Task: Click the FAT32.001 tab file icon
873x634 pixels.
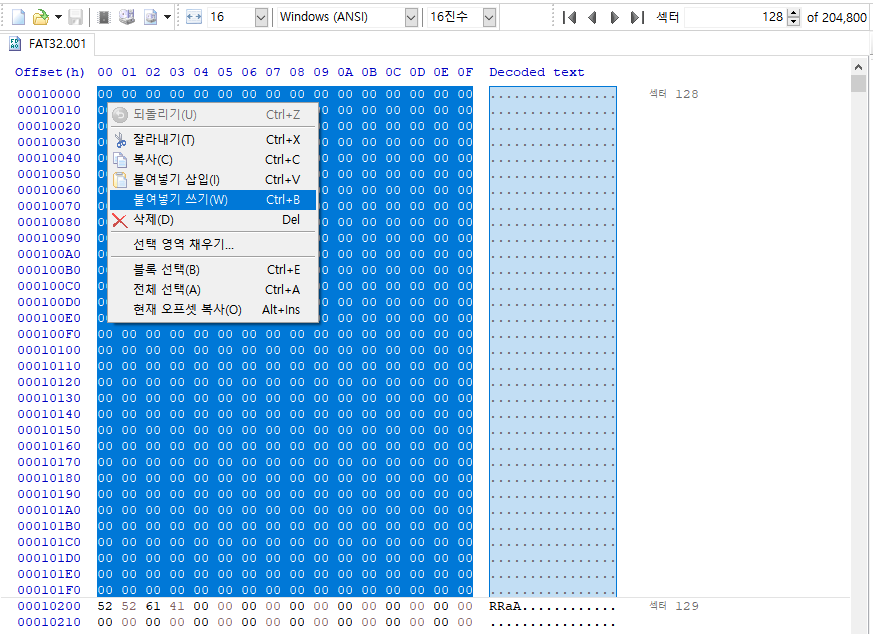Action: tap(15, 44)
